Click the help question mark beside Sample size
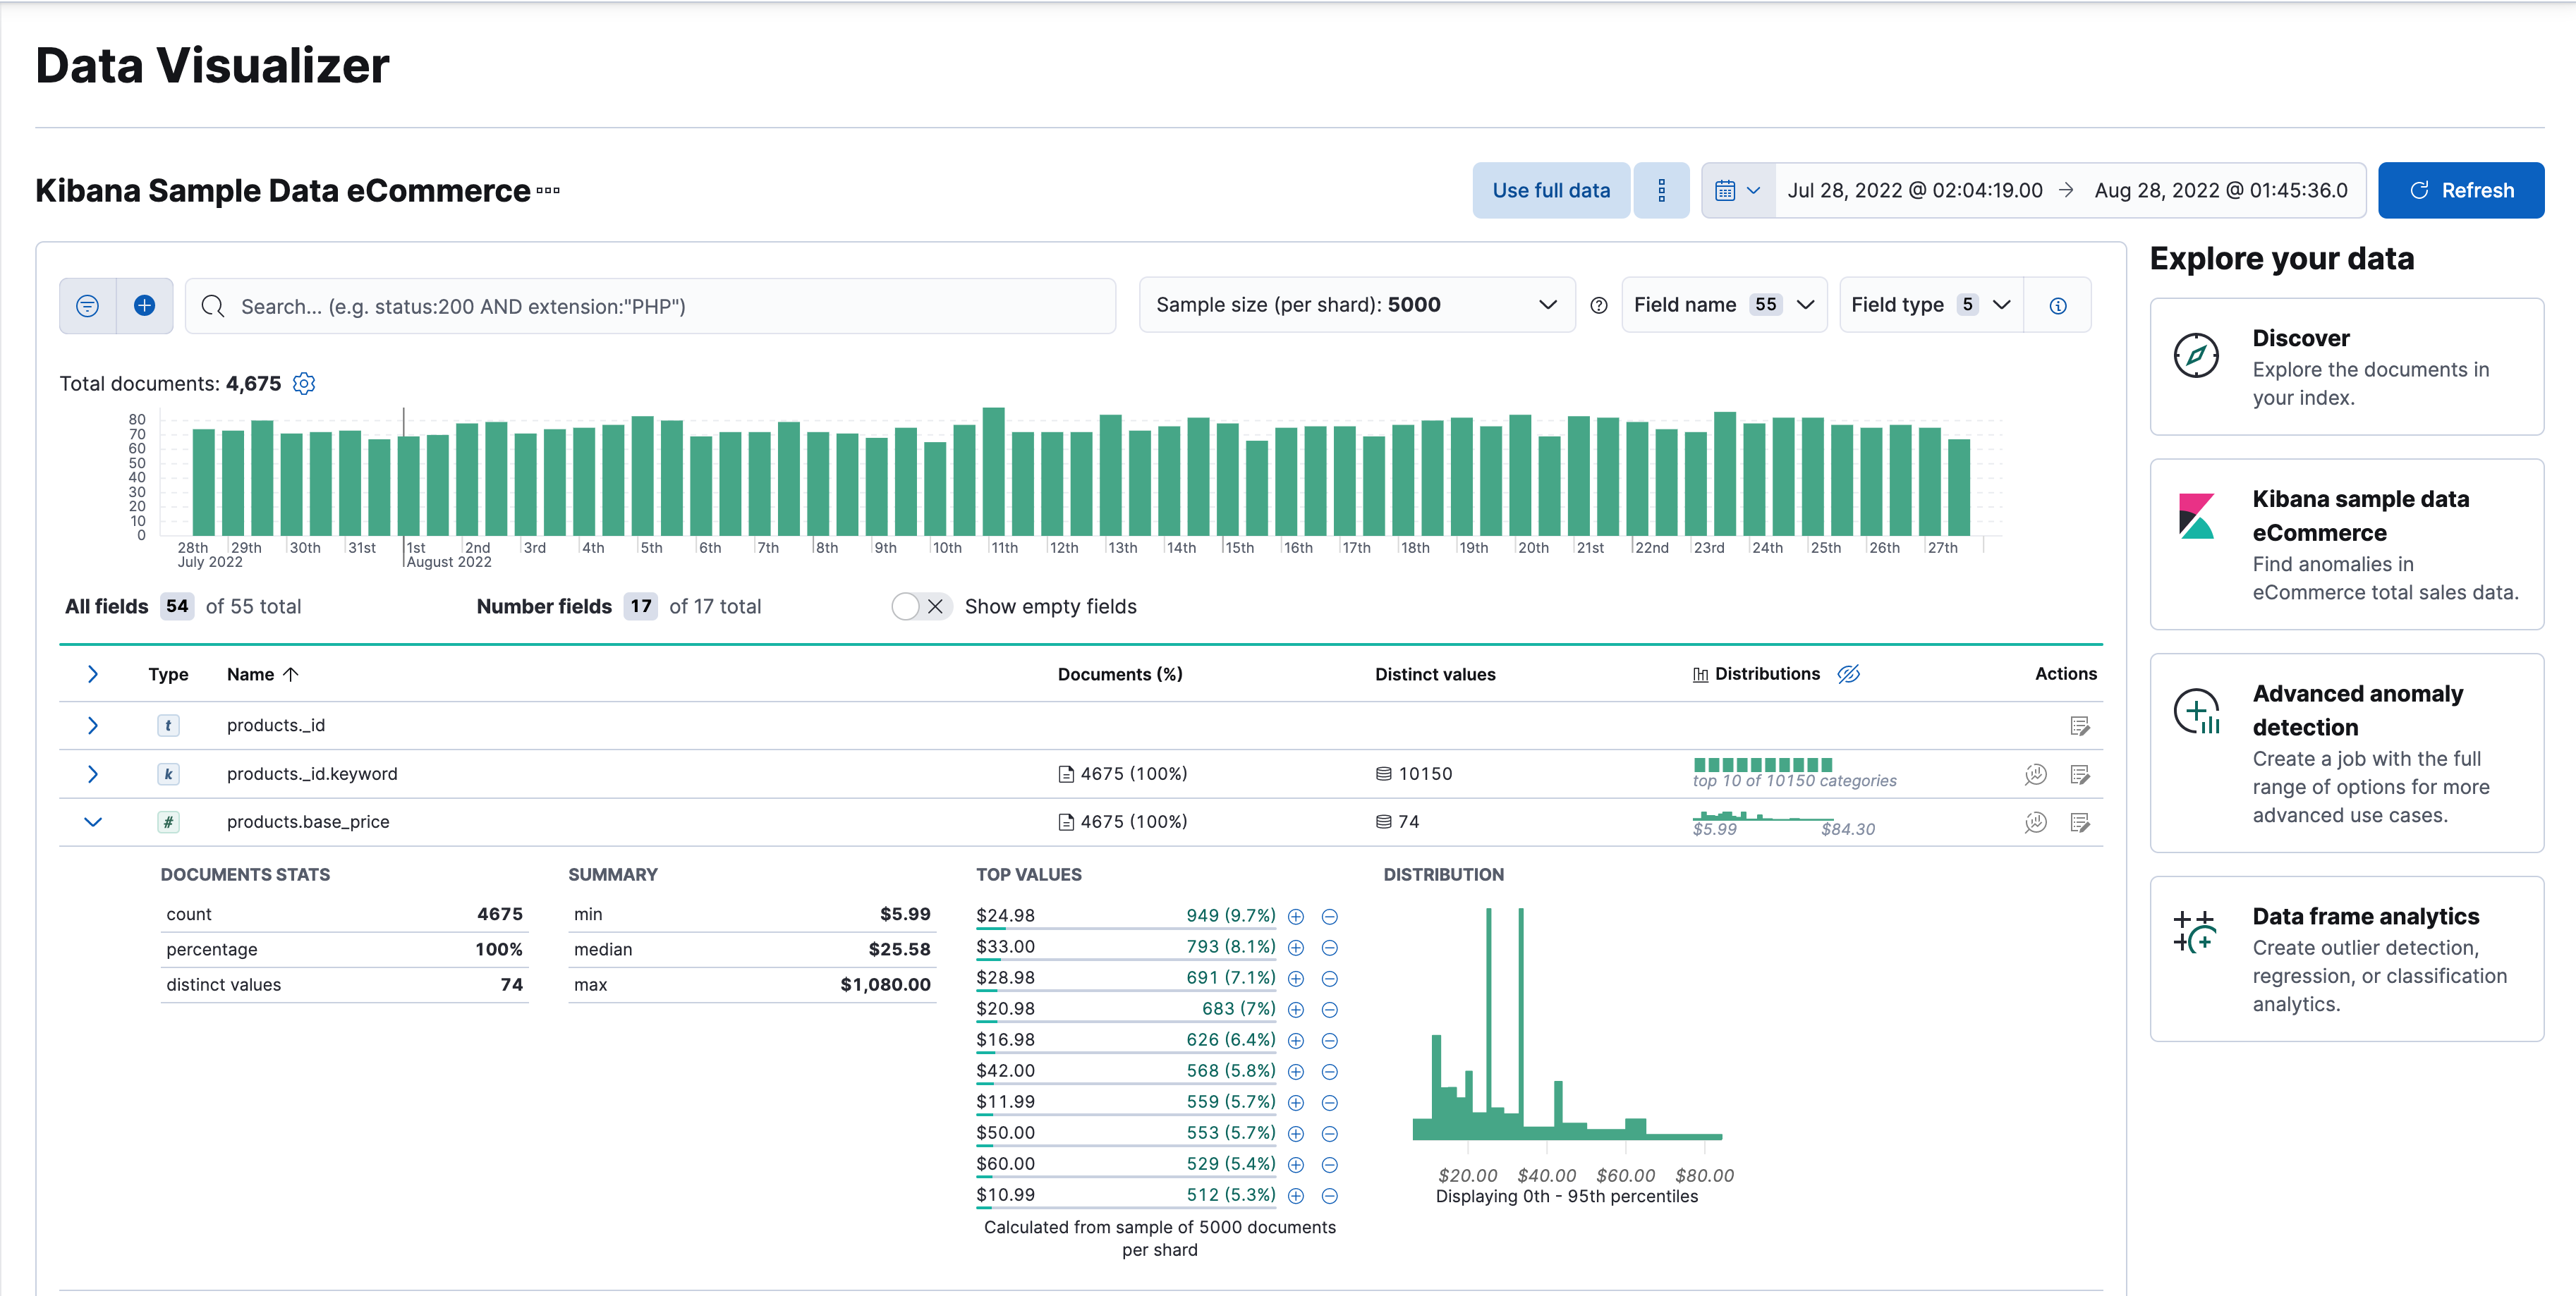 [x=1598, y=305]
